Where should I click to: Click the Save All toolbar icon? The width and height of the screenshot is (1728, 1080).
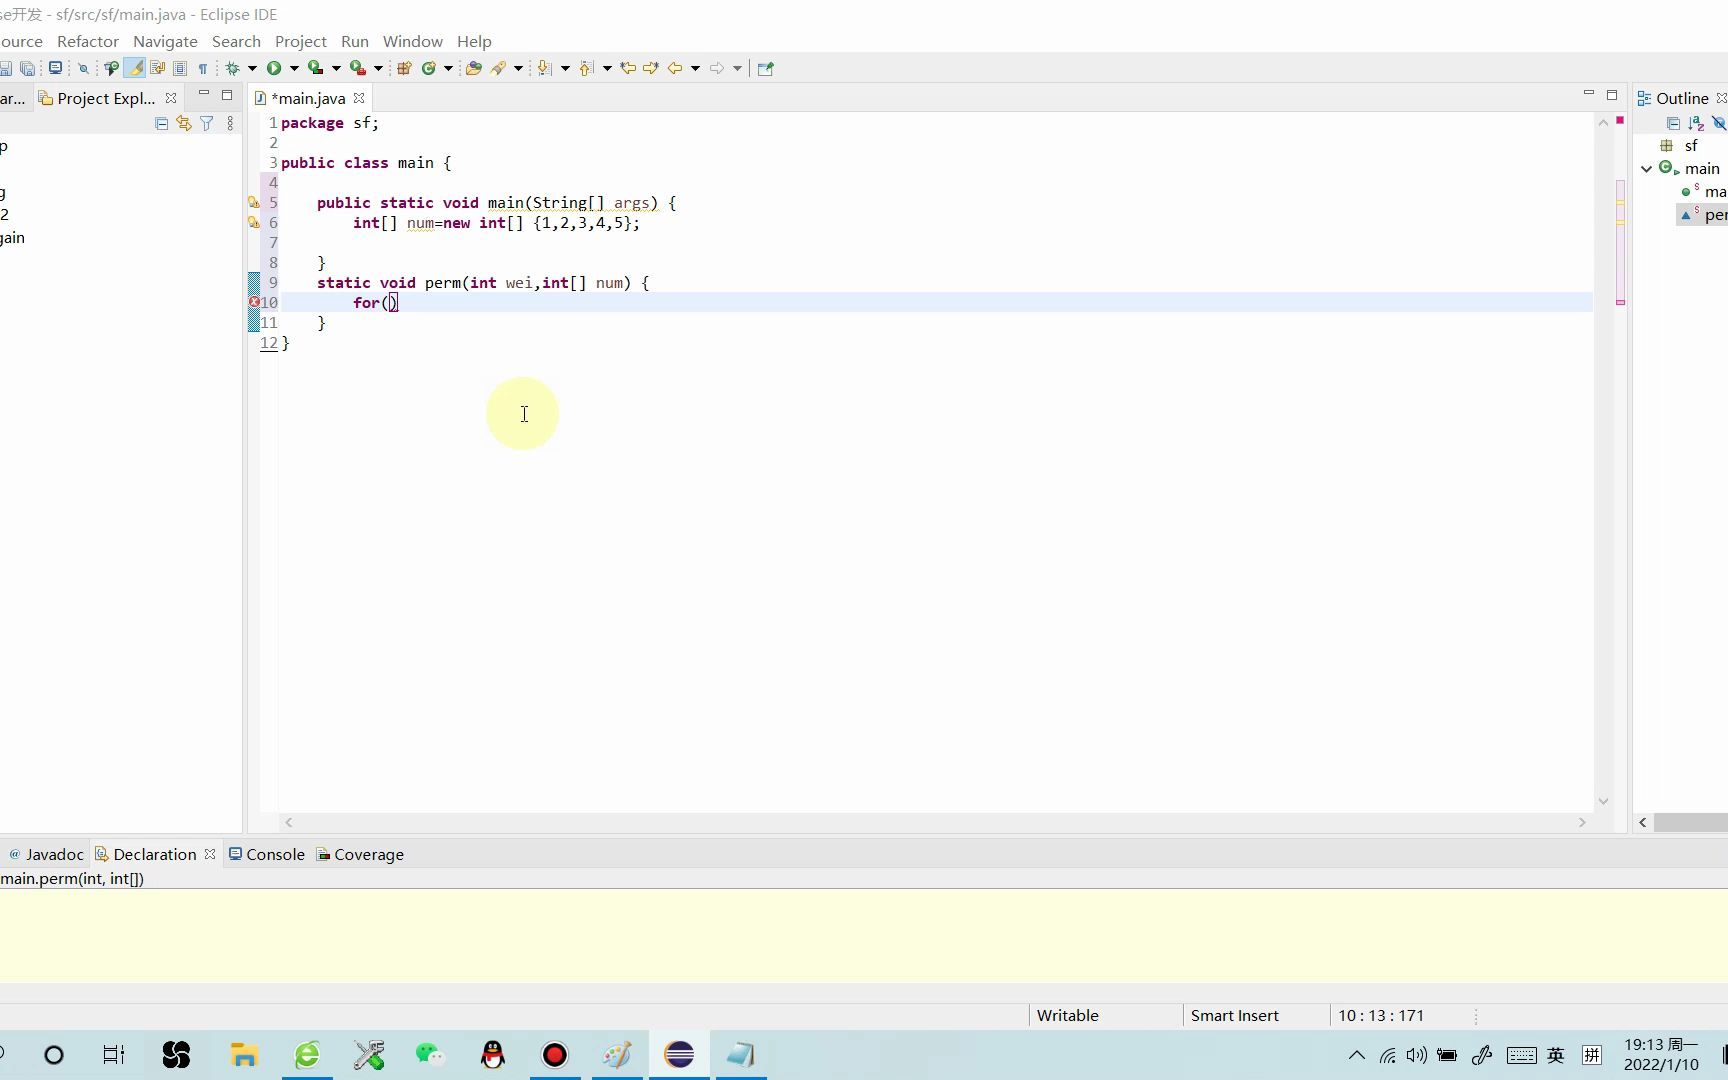pos(28,68)
